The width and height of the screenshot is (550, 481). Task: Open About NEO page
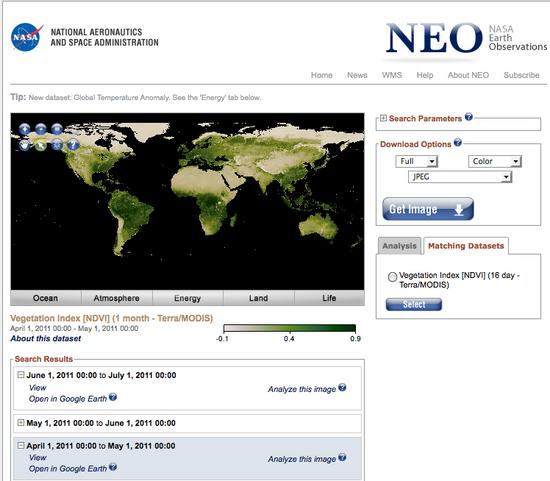(468, 75)
